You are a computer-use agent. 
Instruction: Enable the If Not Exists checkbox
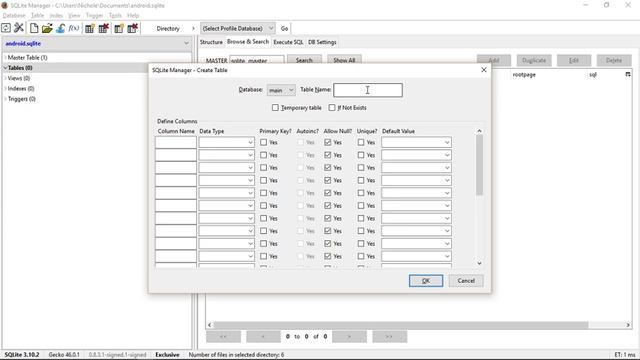coord(332,107)
